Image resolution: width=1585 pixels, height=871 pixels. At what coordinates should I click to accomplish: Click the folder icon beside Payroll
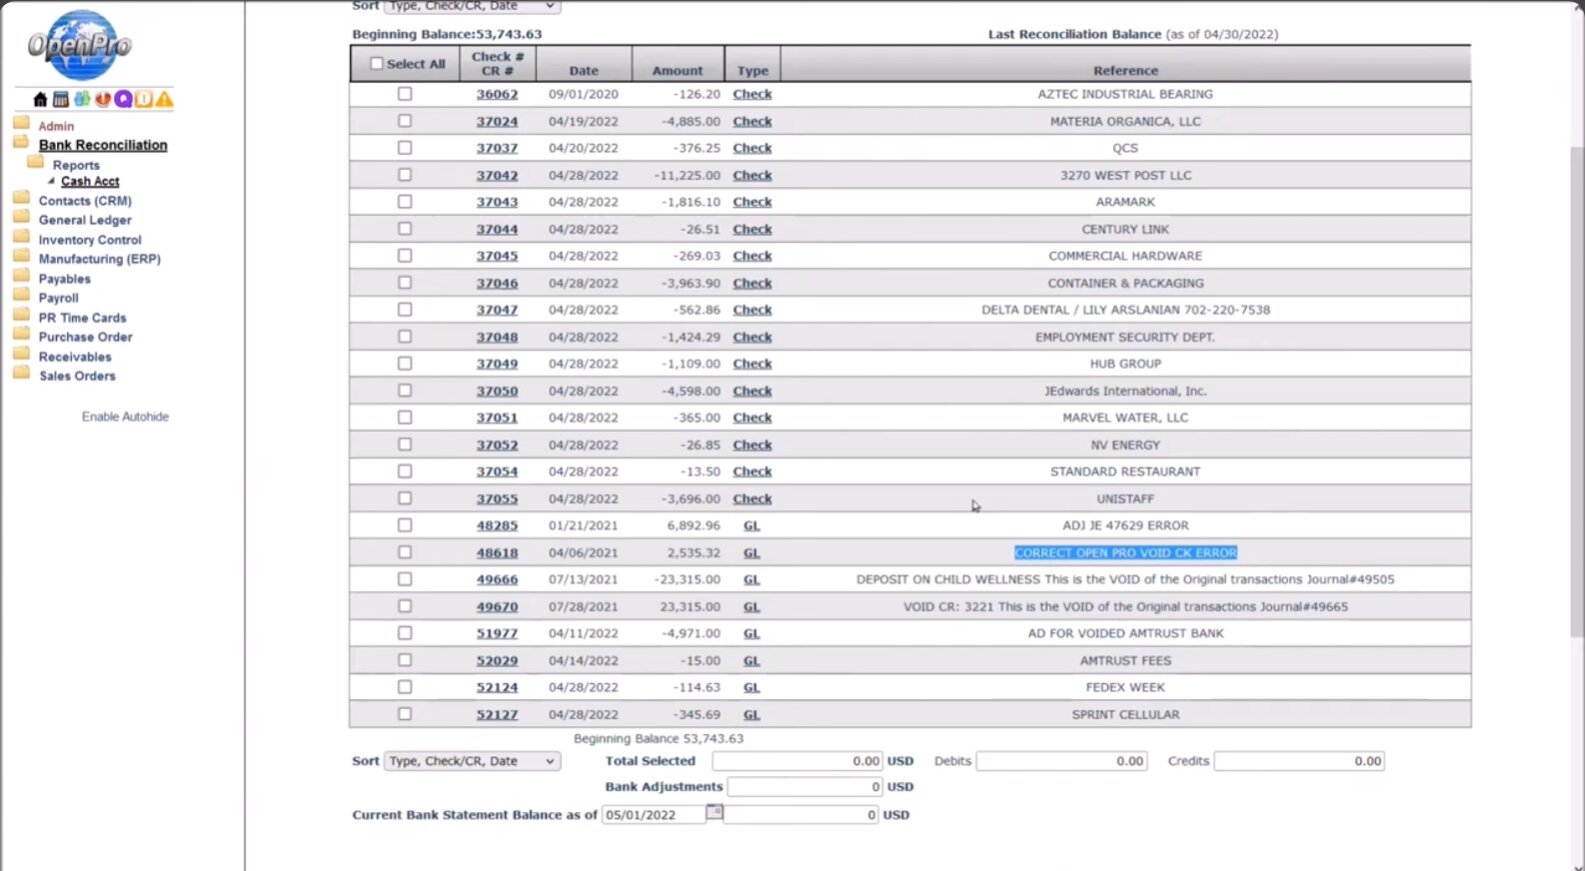[21, 295]
